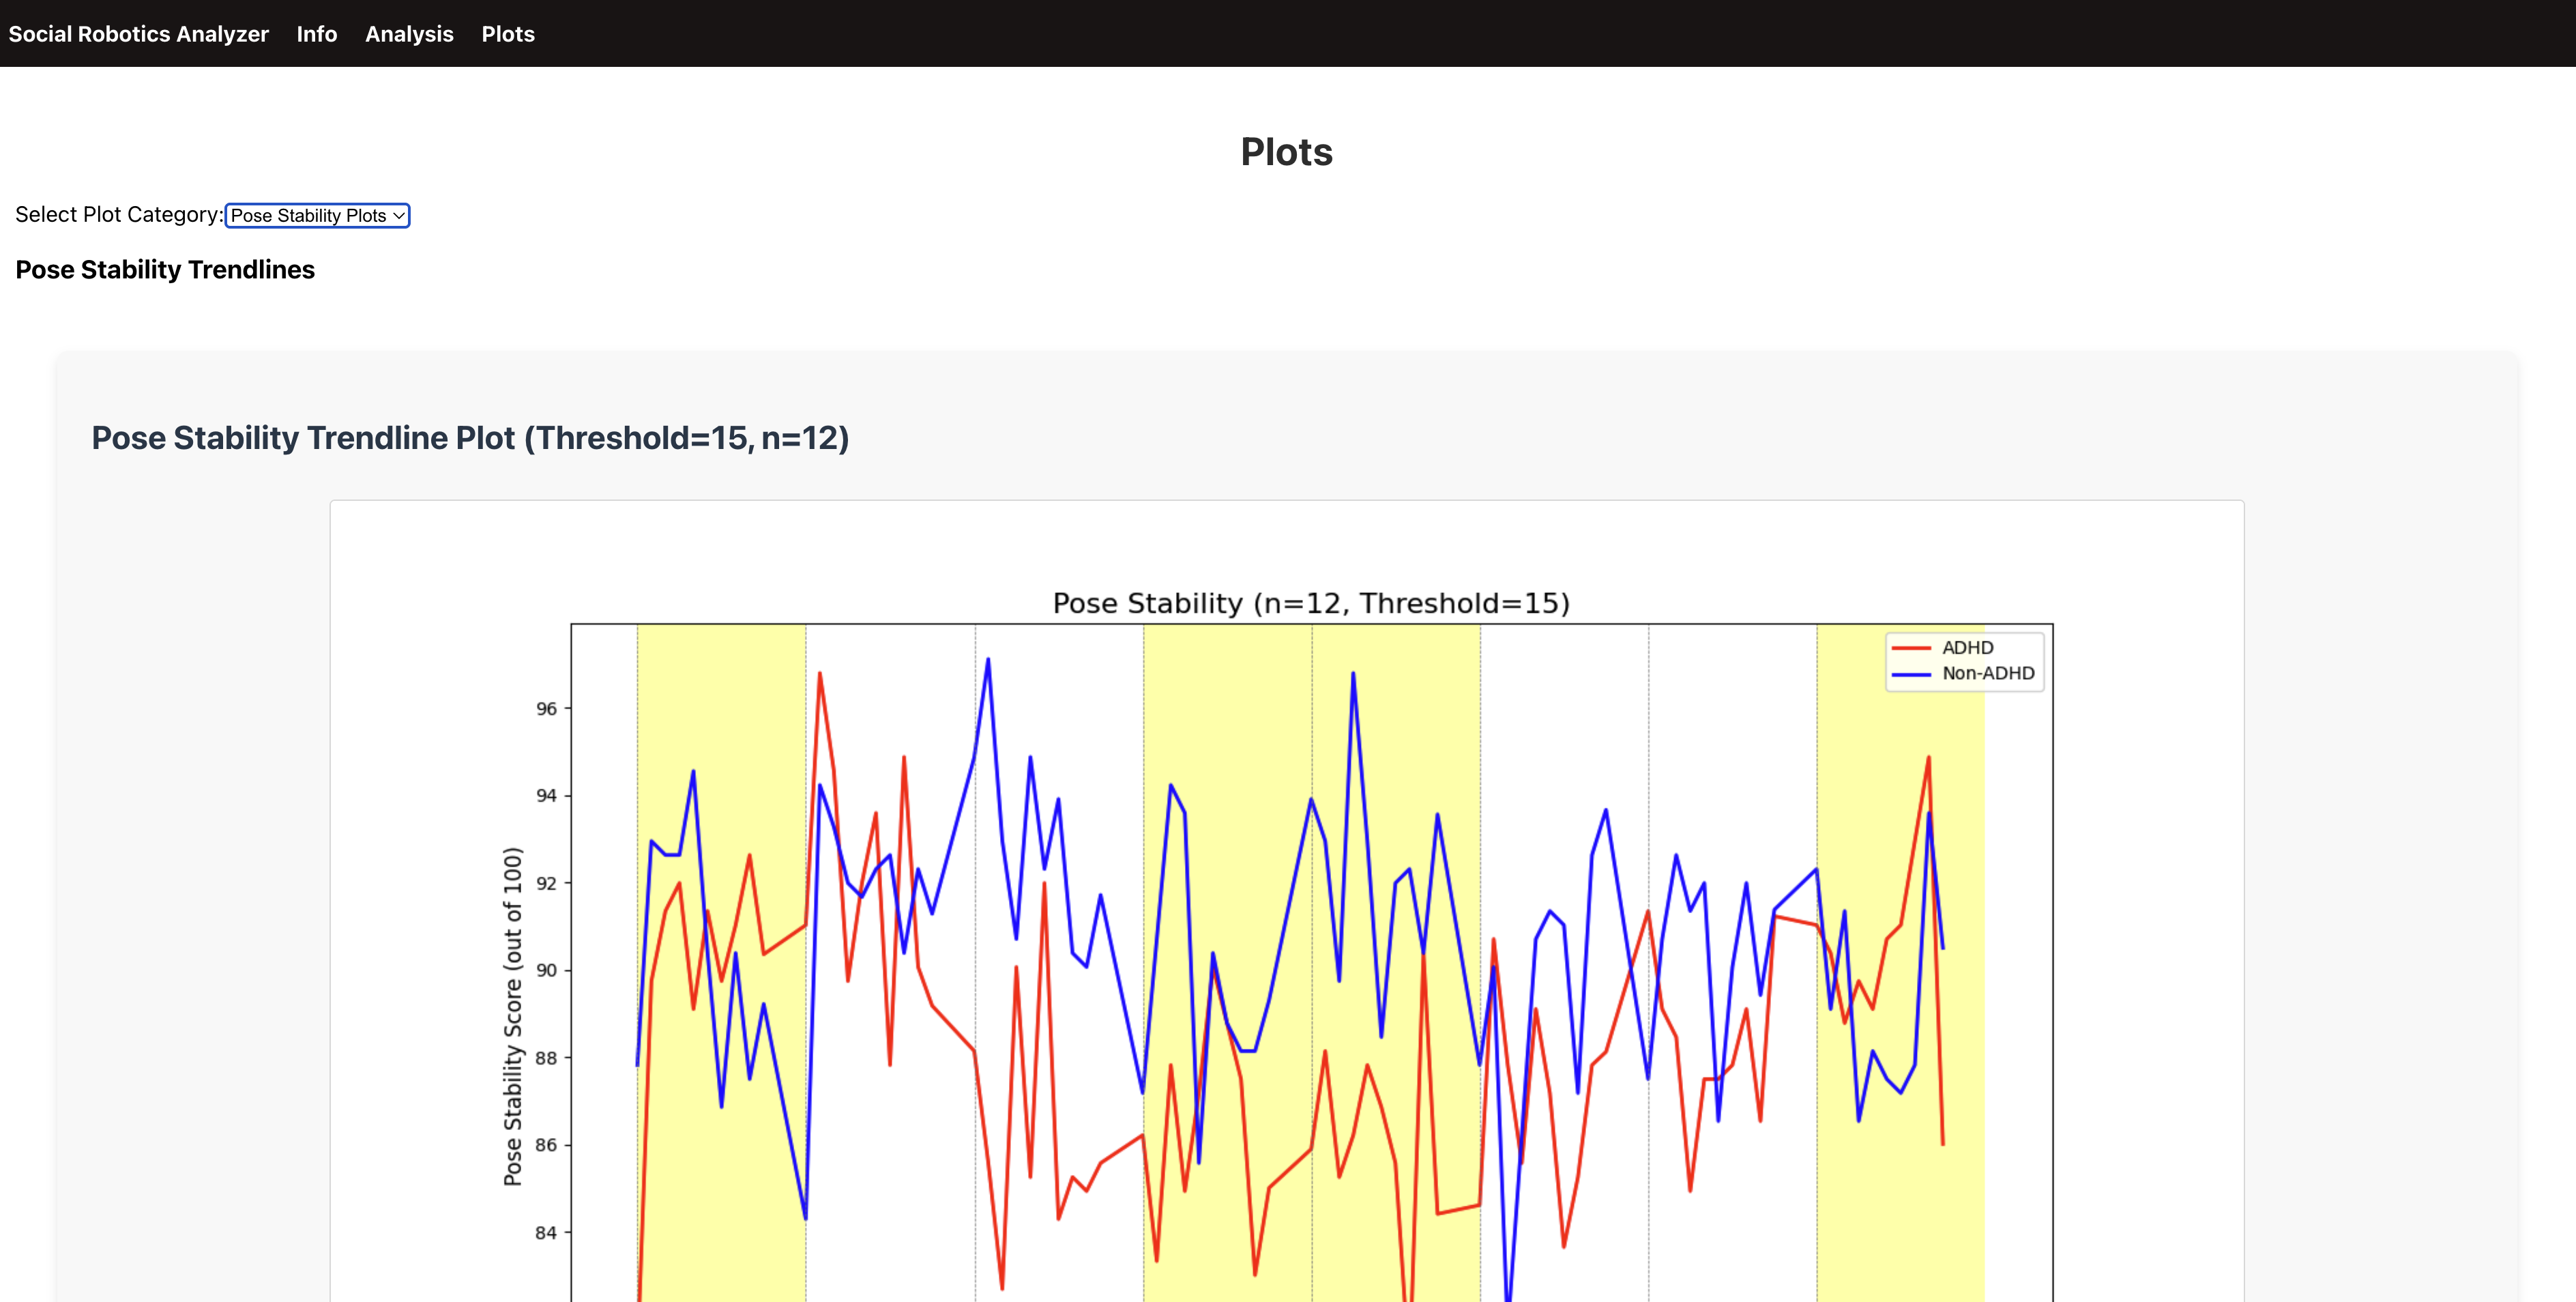Click the y-axis tick value 94
This screenshot has height=1302, width=2576.
(x=546, y=796)
